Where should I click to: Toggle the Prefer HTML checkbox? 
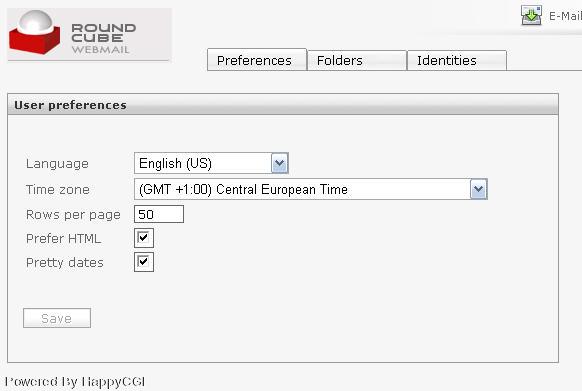(x=144, y=238)
